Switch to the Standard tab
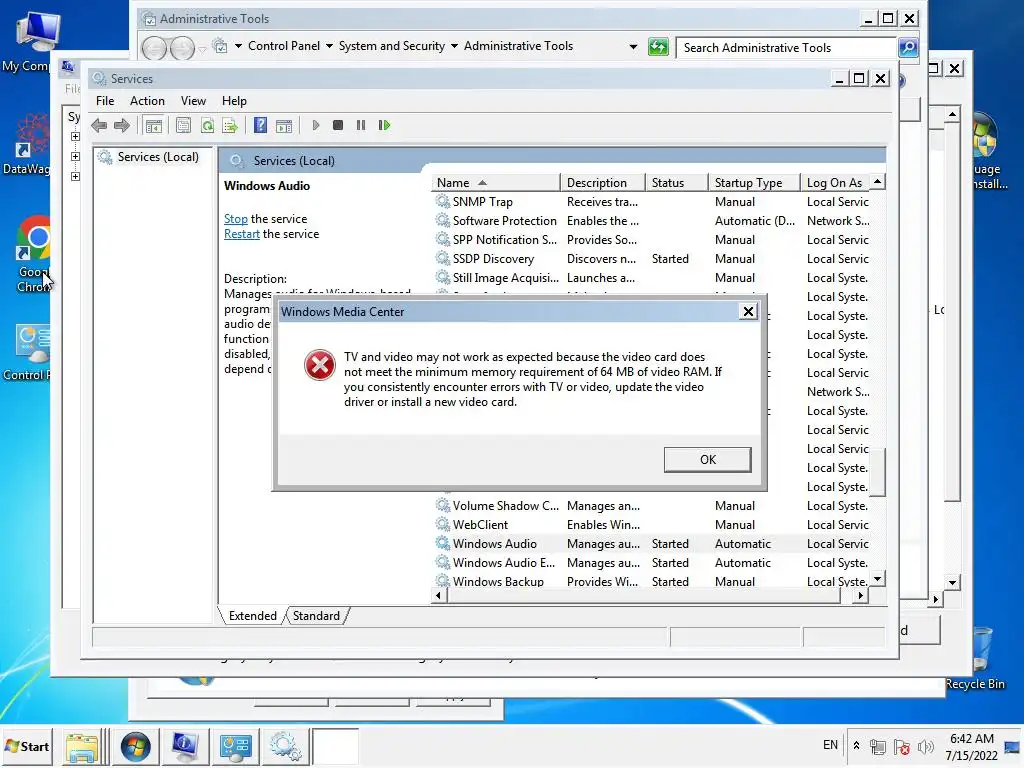Image resolution: width=1024 pixels, height=768 pixels. tap(316, 616)
